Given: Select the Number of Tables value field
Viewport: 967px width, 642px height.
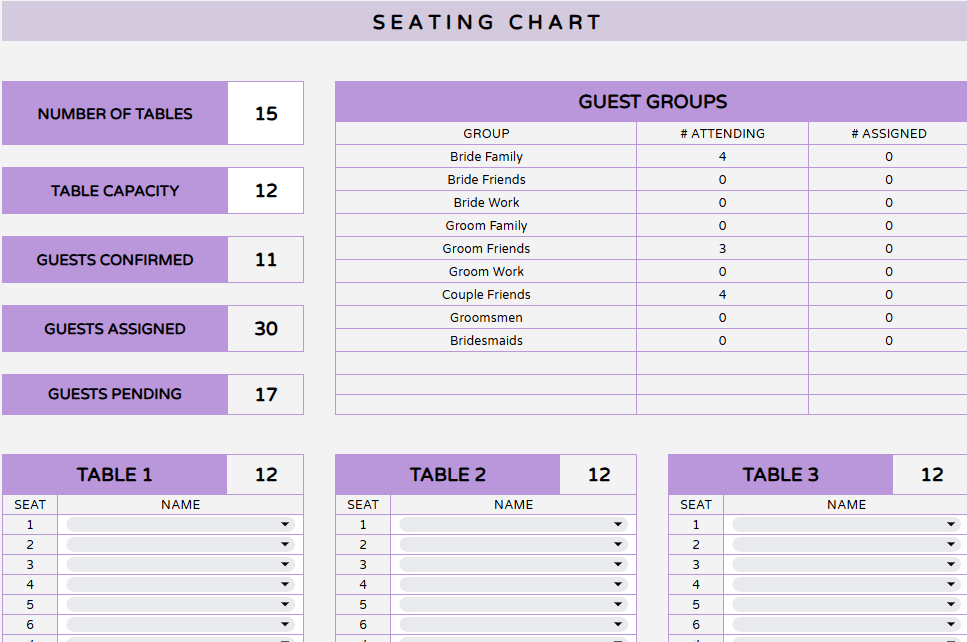Looking at the screenshot, I should point(265,113).
